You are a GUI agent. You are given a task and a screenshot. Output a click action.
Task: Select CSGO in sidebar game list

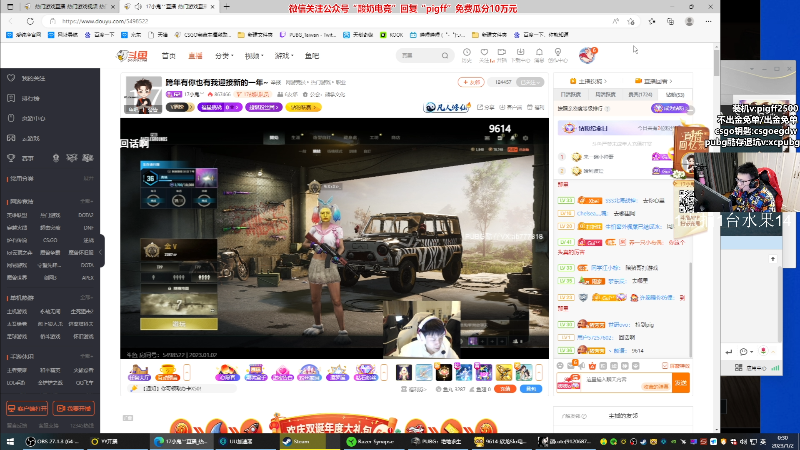[50, 240]
